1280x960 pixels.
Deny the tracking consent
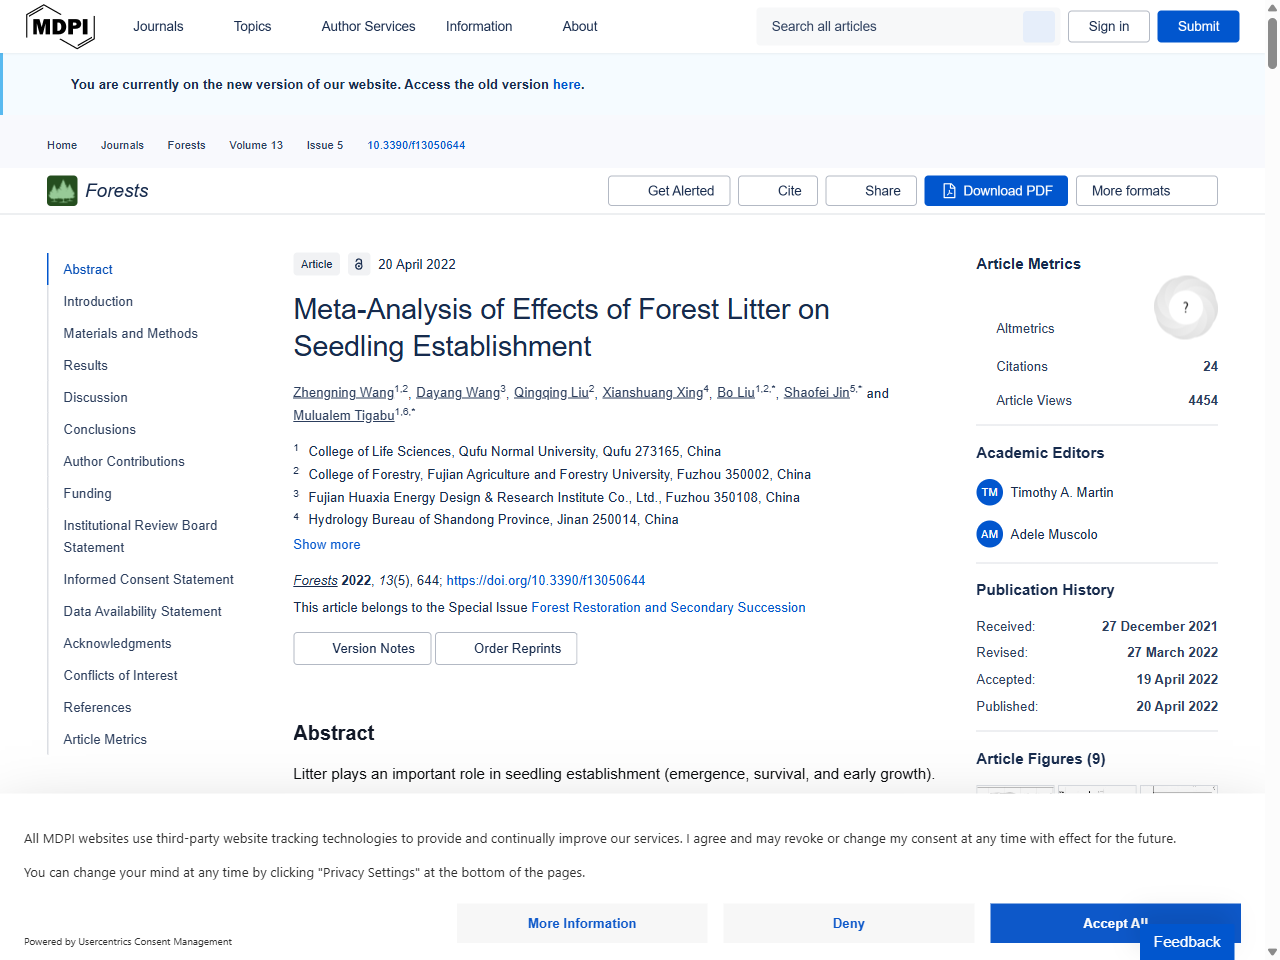tap(848, 923)
